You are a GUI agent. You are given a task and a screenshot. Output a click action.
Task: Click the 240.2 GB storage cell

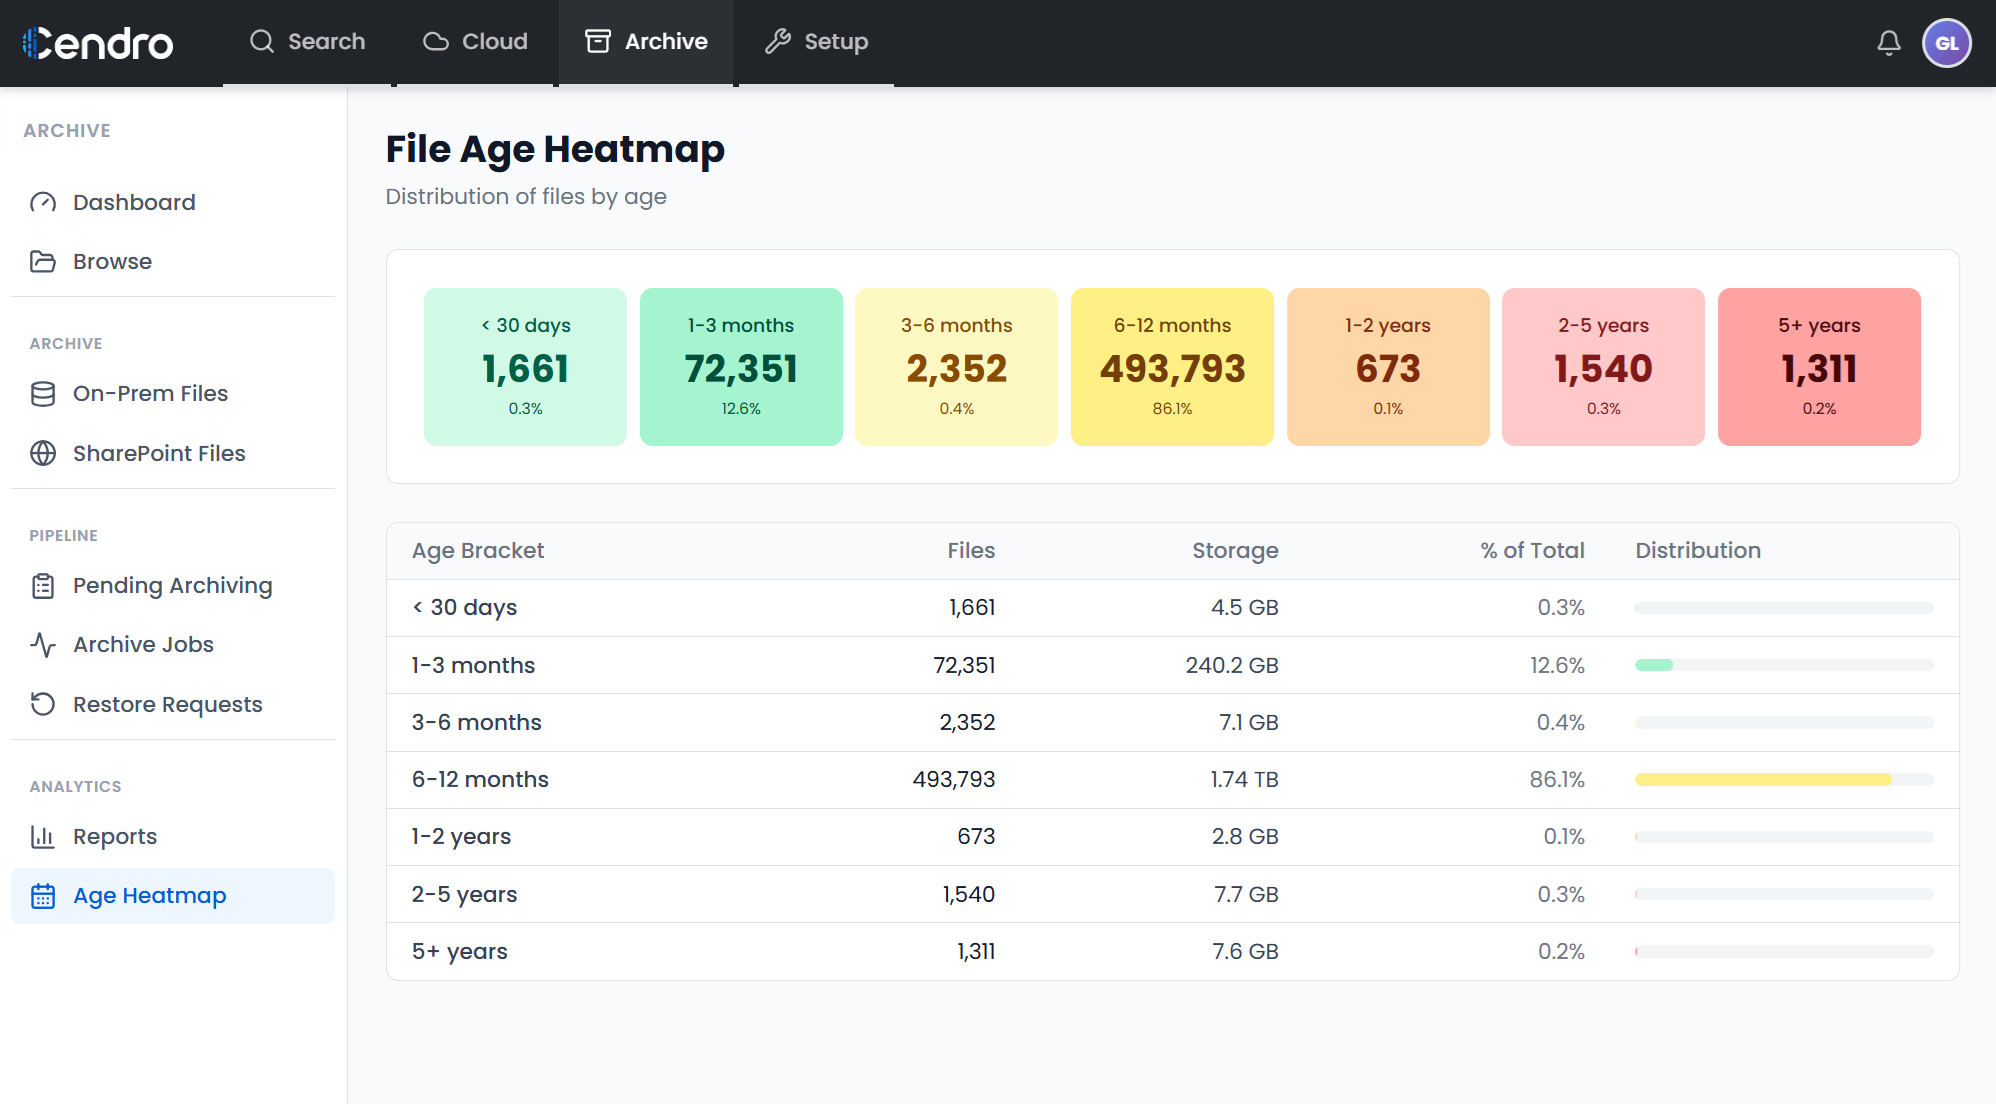pyautogui.click(x=1232, y=666)
